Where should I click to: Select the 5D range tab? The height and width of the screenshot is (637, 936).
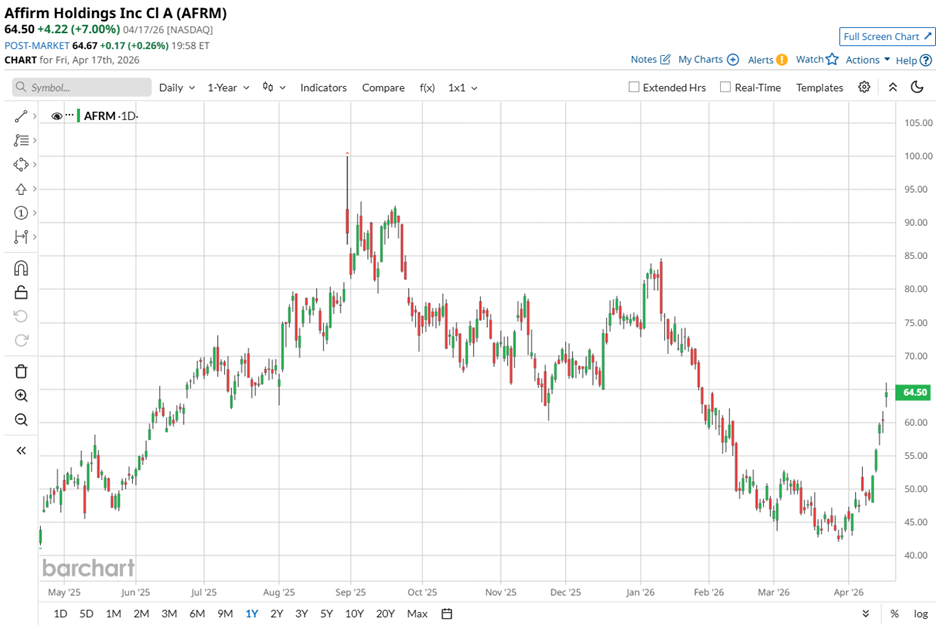click(87, 614)
